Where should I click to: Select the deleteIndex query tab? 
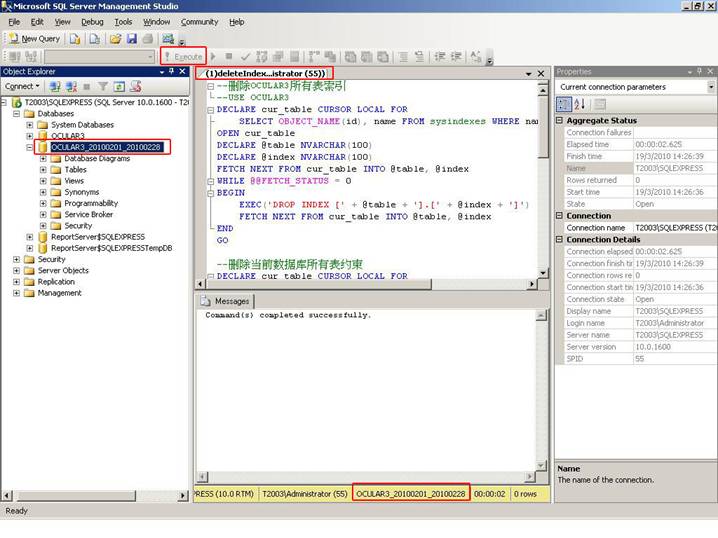(265, 73)
